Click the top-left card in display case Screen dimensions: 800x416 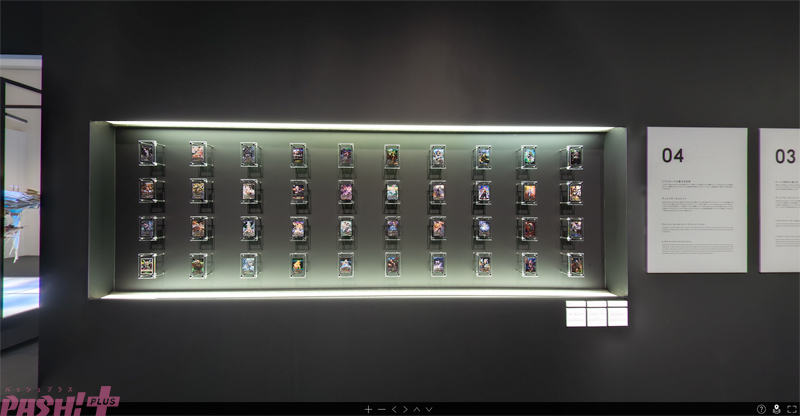[147, 153]
